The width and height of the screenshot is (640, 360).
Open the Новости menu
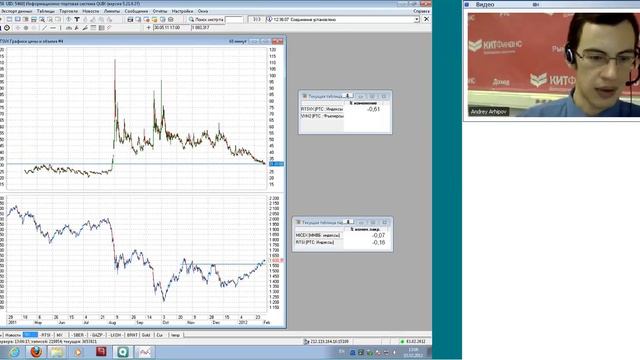tap(91, 11)
